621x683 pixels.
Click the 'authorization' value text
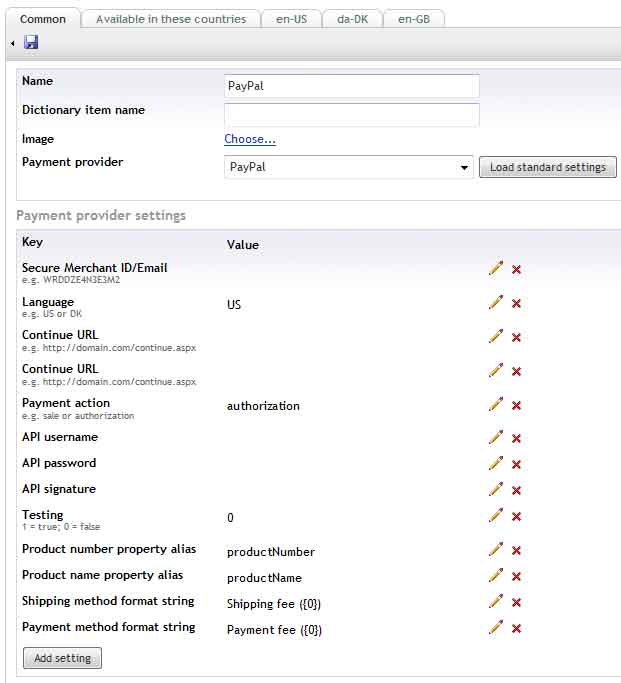click(263, 406)
